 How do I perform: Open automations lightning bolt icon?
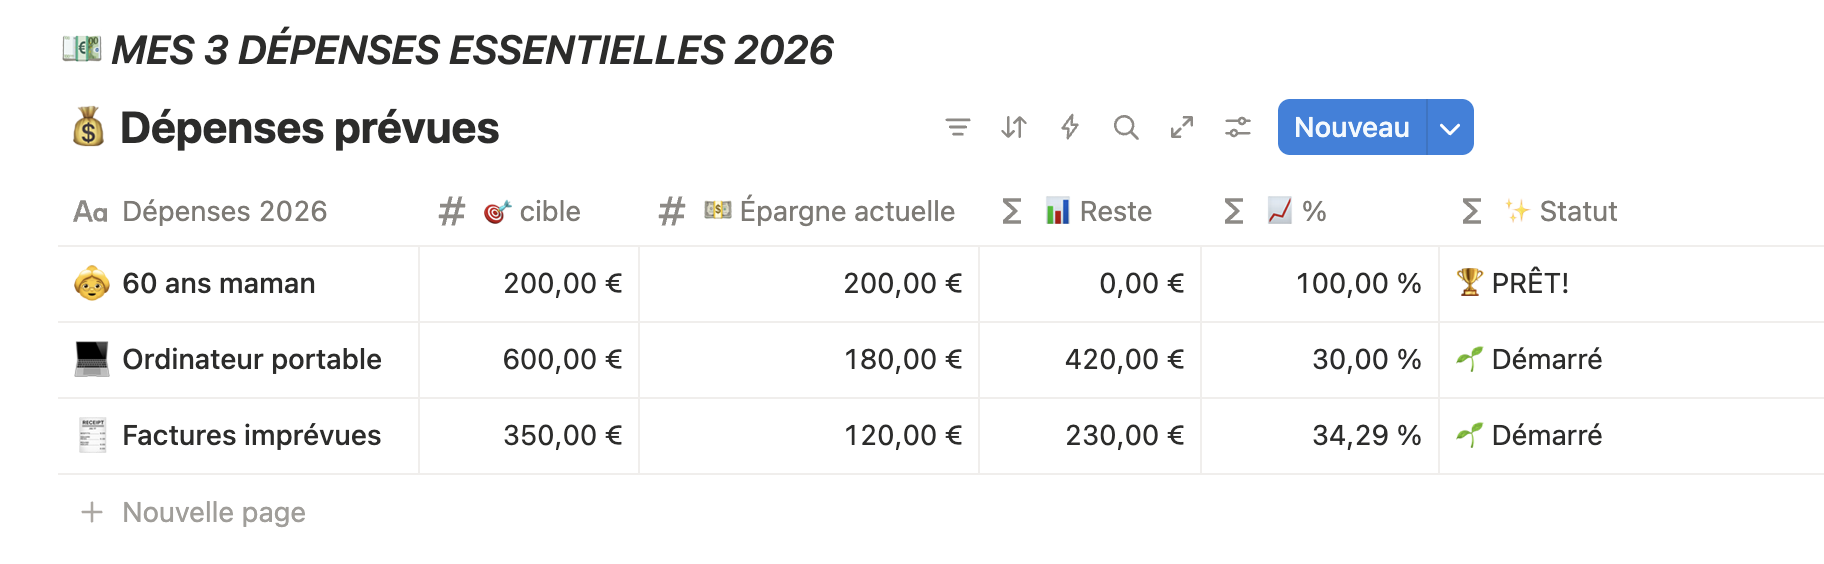pyautogui.click(x=1069, y=127)
